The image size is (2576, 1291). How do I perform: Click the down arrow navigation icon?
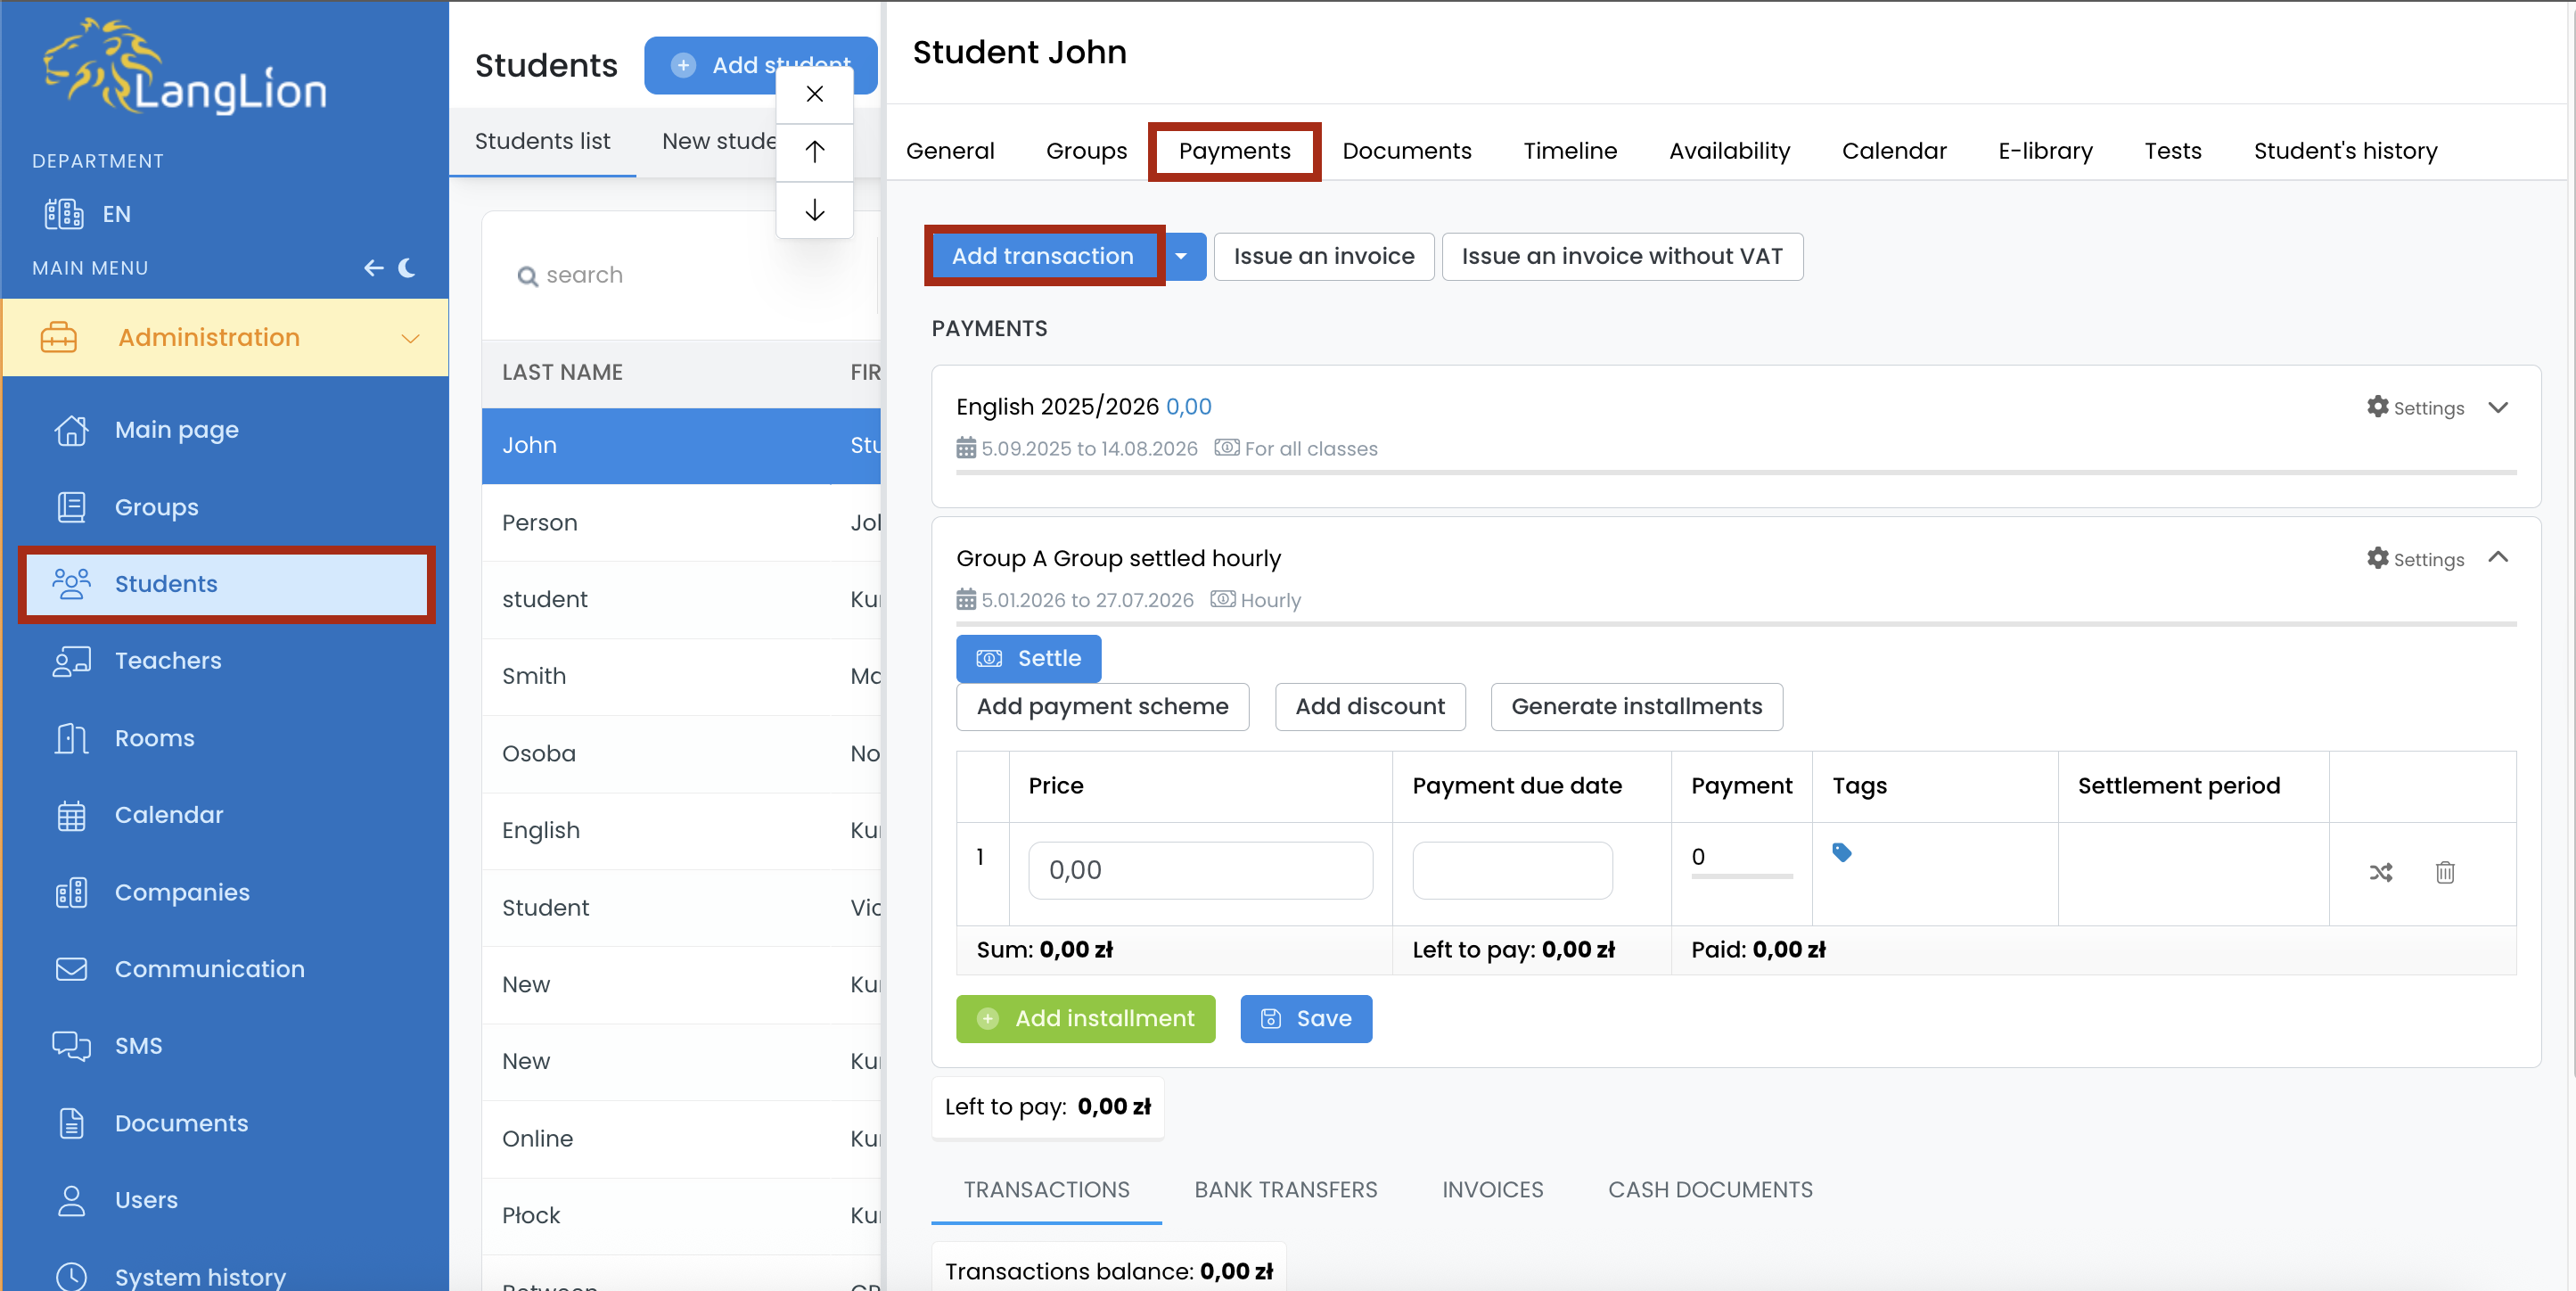coord(814,209)
